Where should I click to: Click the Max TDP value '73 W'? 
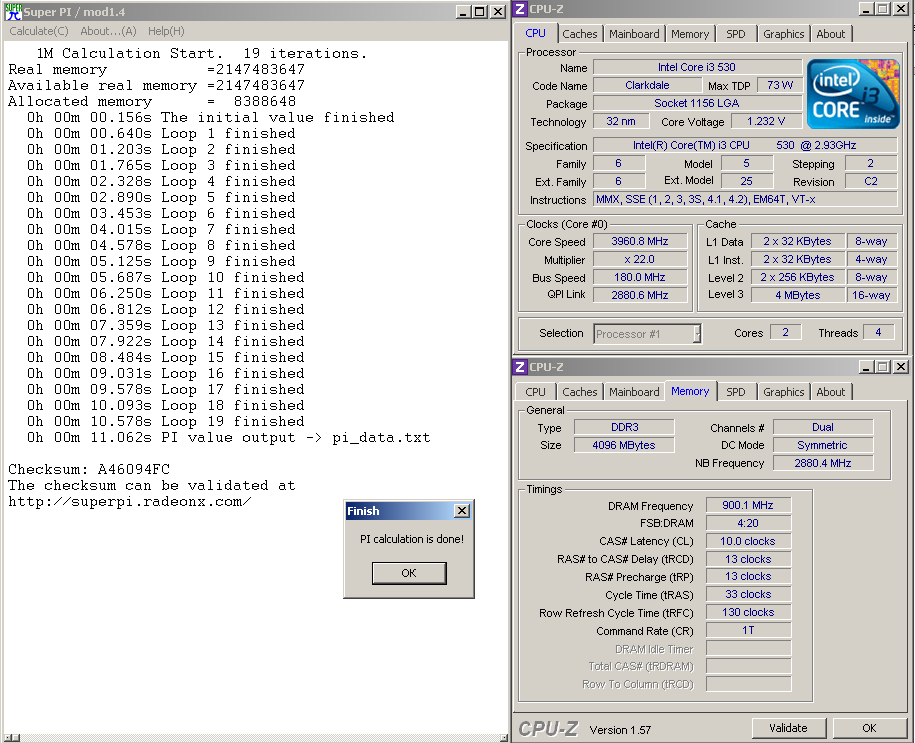click(780, 85)
